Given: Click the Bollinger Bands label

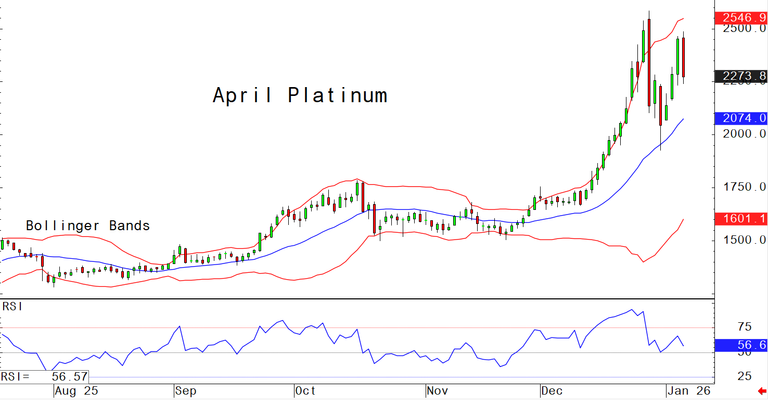Looking at the screenshot, I should coord(87,226).
